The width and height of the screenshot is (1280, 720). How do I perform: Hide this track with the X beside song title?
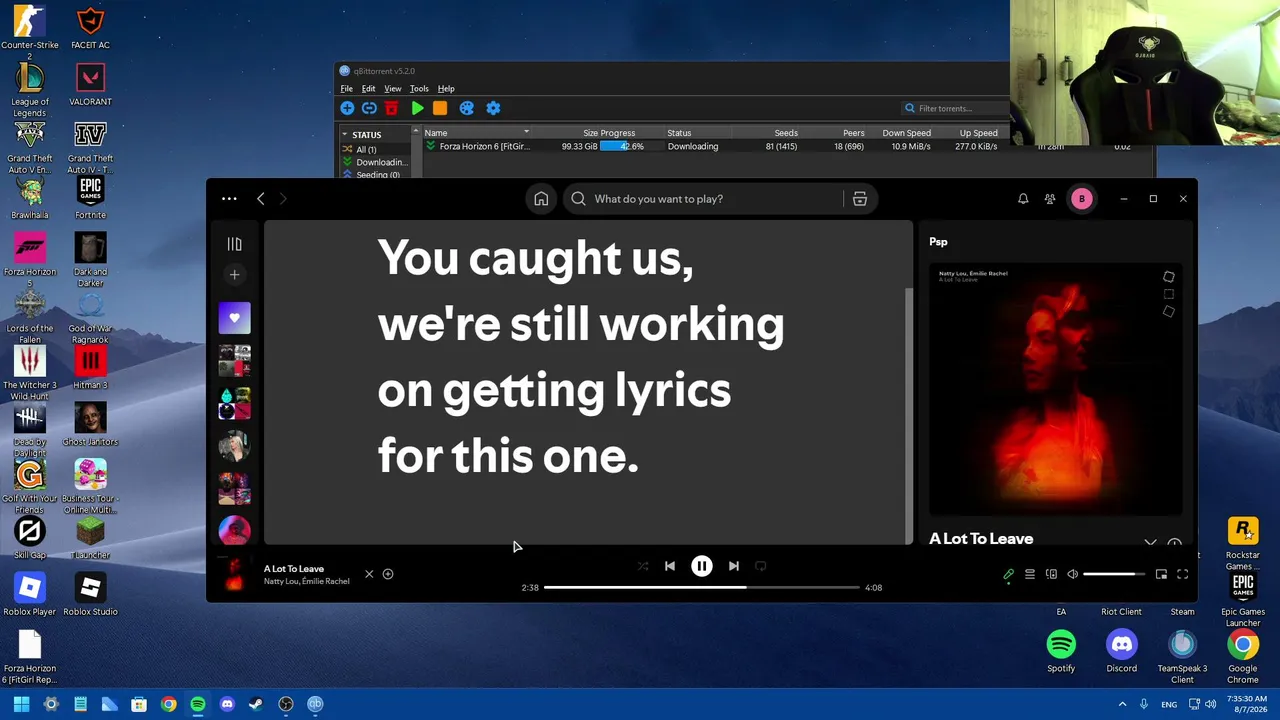[x=369, y=574]
